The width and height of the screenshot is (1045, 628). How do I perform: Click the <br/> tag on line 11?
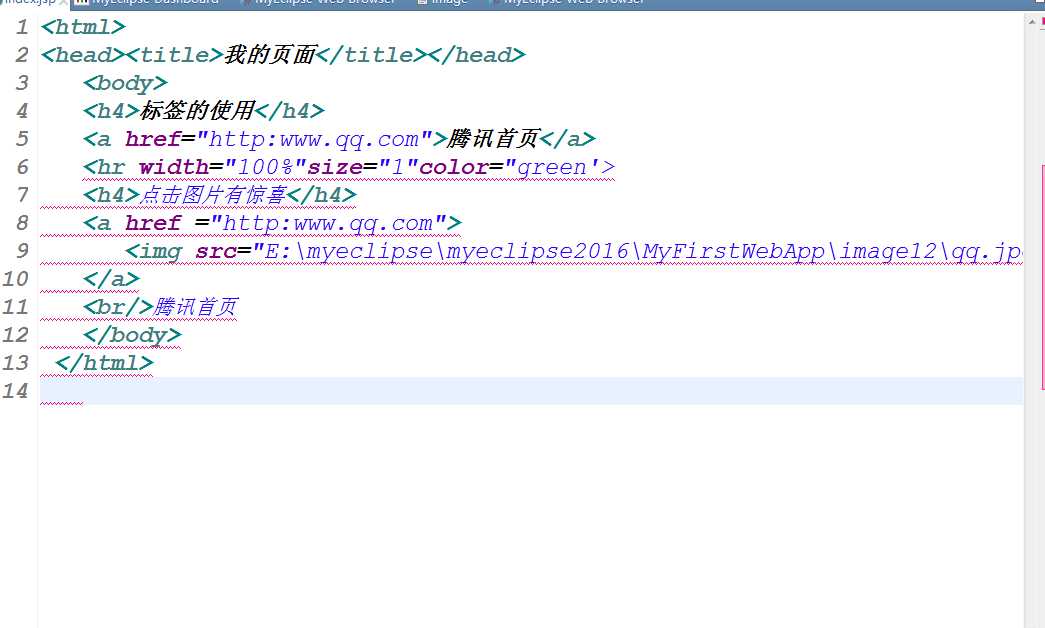coord(118,307)
